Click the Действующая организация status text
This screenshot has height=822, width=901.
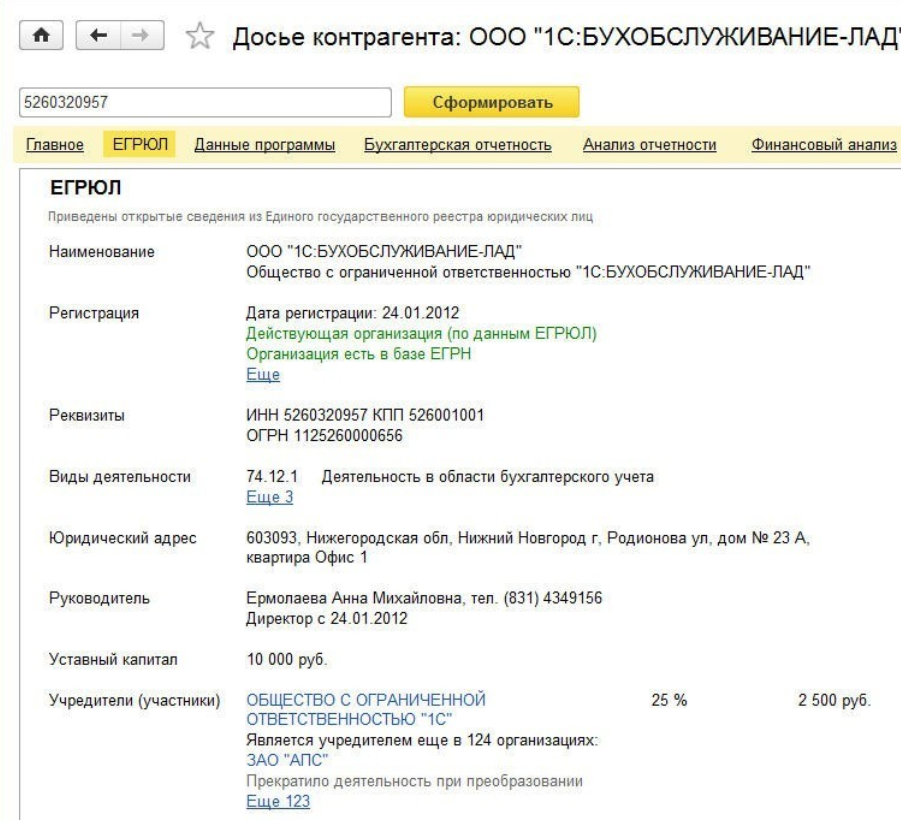(422, 334)
